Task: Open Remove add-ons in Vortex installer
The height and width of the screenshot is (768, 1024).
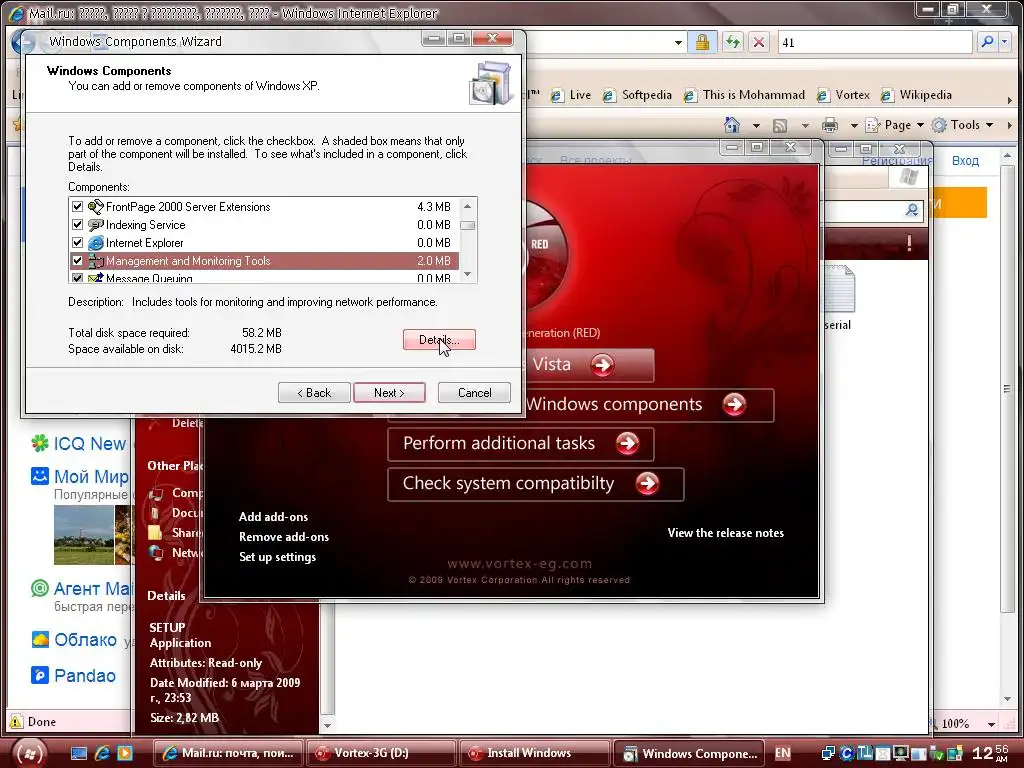Action: [283, 537]
